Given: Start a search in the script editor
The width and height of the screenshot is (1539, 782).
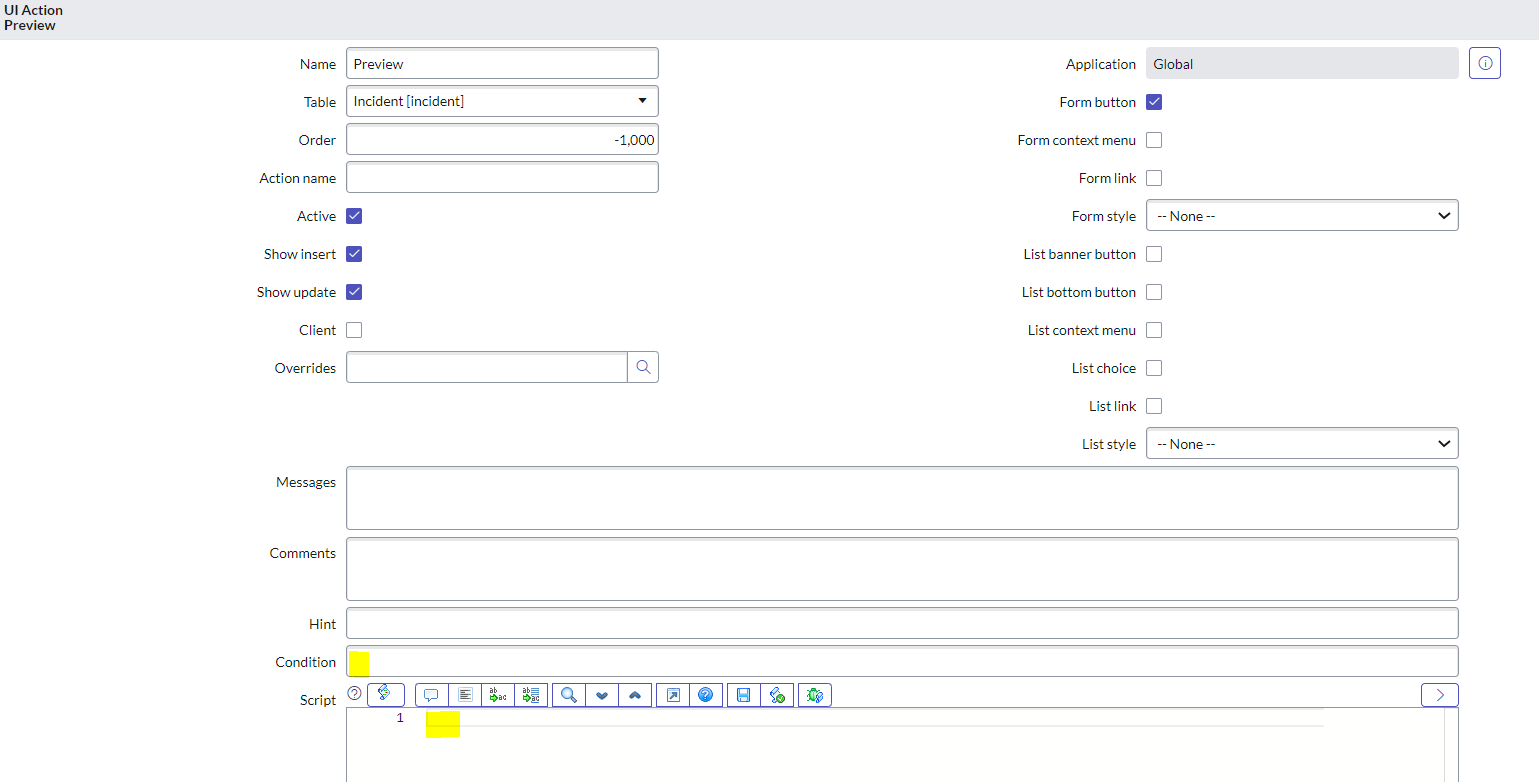Looking at the screenshot, I should [x=568, y=694].
